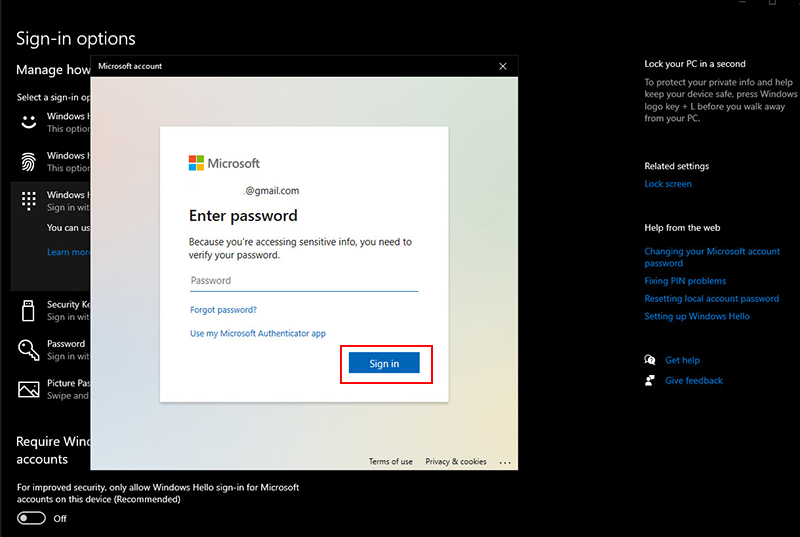Open Fixing PIN problems help link
800x537 pixels.
[x=685, y=280]
